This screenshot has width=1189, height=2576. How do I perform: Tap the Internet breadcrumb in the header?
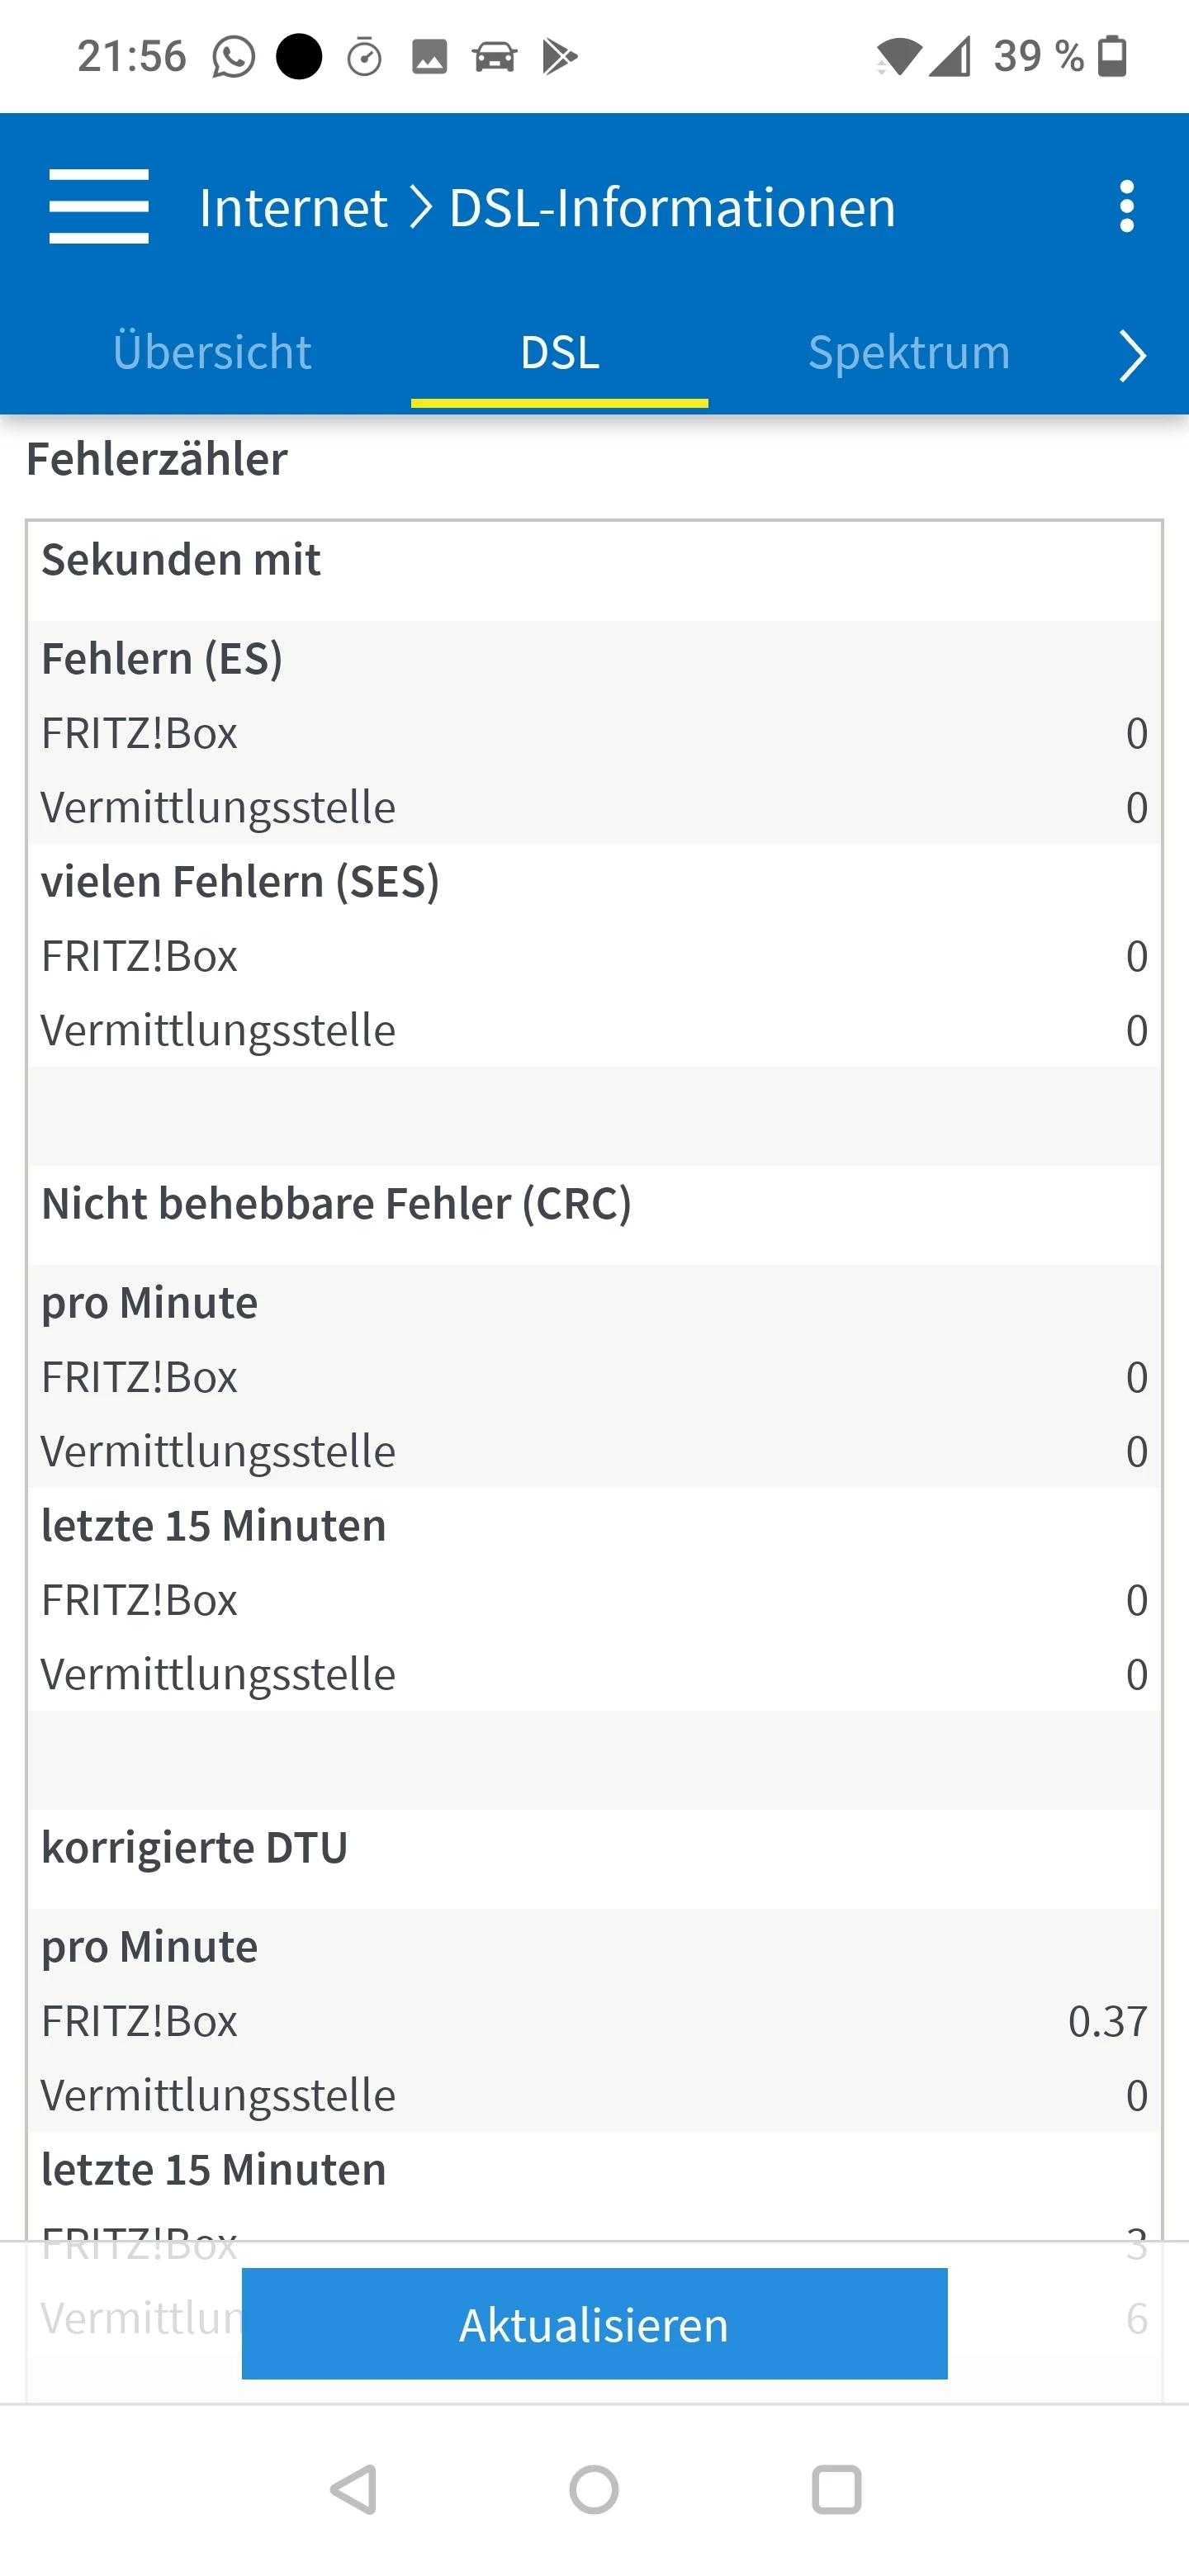293,208
